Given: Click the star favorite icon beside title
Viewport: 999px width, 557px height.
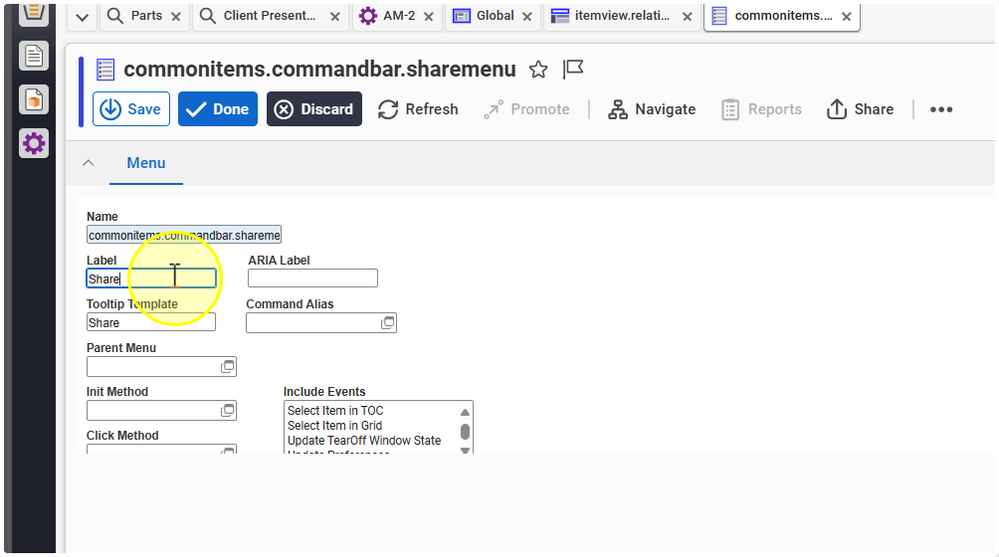Looking at the screenshot, I should tap(538, 69).
